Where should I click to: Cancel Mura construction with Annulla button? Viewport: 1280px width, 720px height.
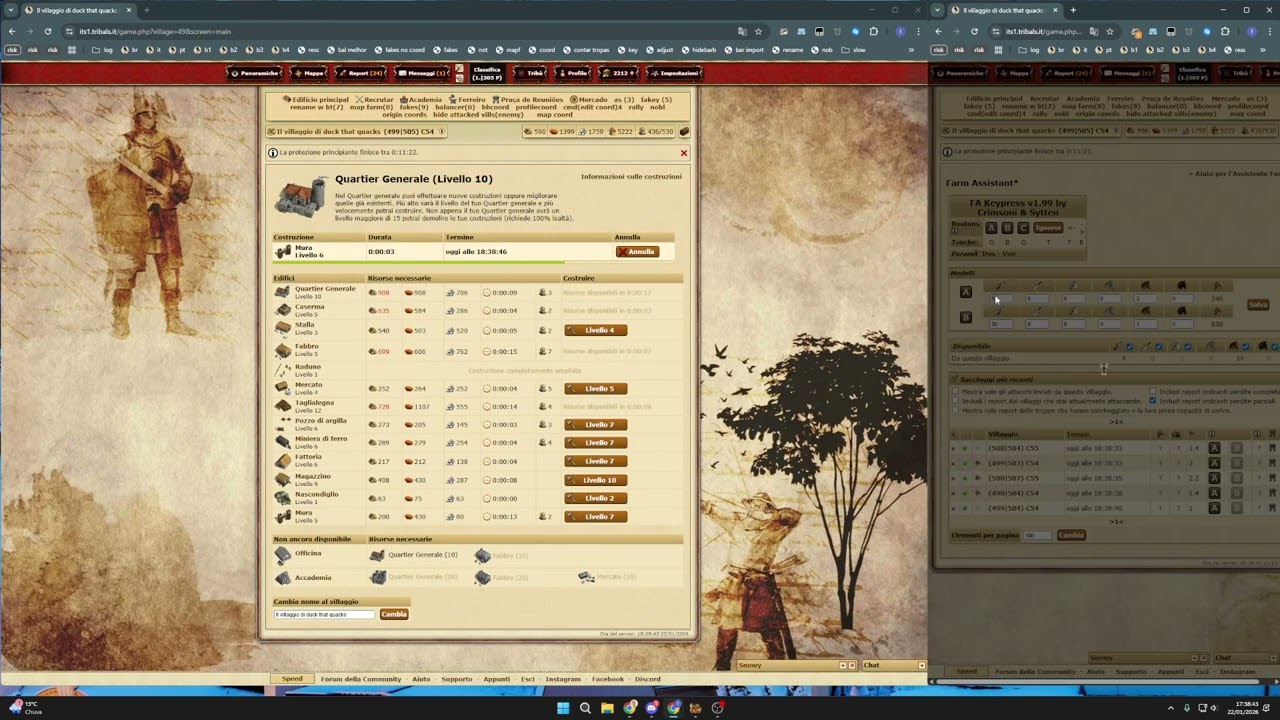(x=637, y=252)
